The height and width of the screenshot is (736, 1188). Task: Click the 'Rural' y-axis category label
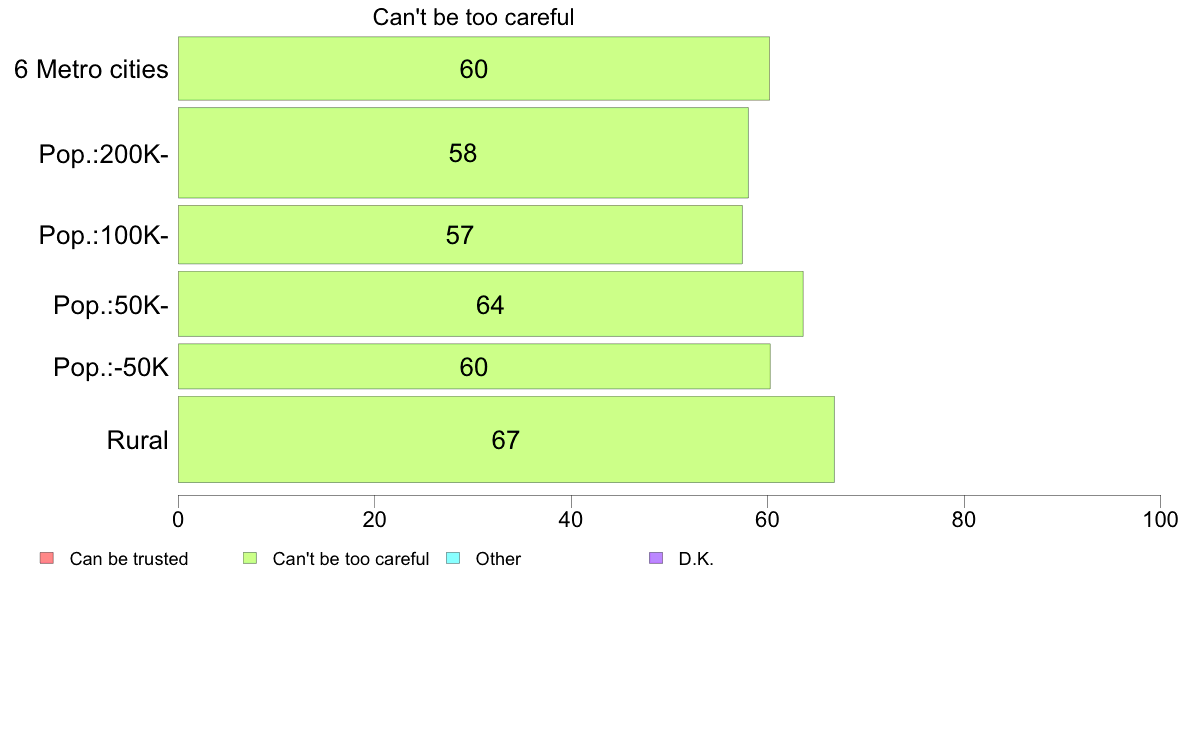click(137, 440)
